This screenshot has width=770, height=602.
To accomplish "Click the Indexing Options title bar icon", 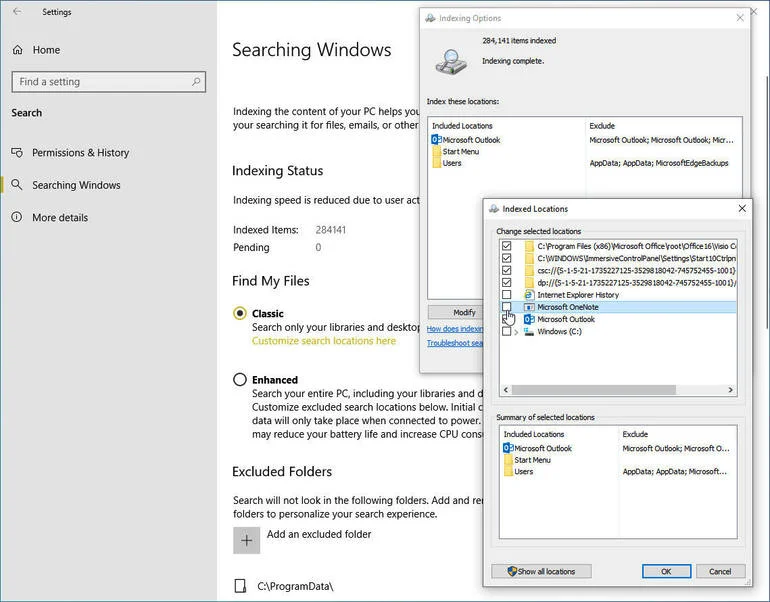I will click(430, 18).
